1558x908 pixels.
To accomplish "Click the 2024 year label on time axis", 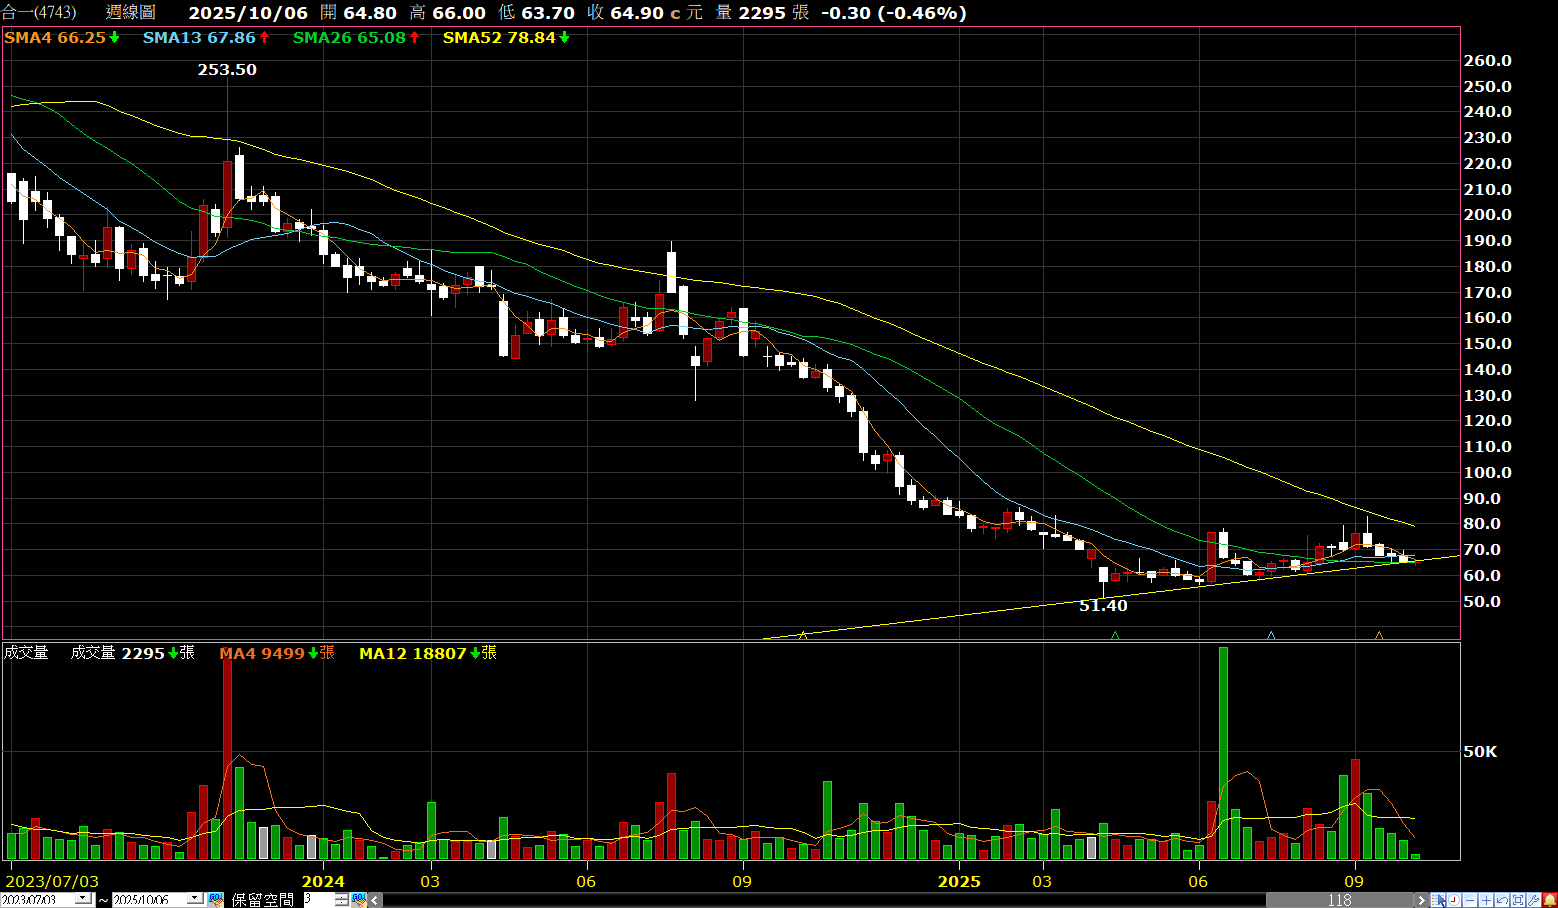I will (323, 882).
